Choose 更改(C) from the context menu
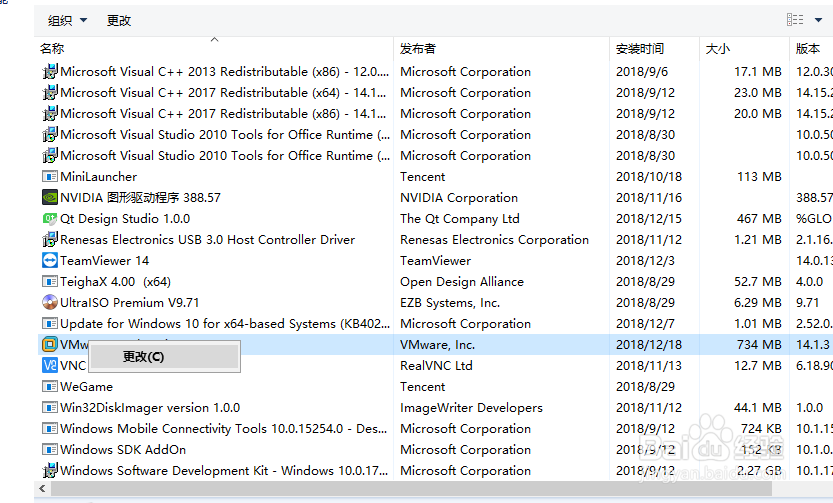This screenshot has height=503, width=833. pos(143,356)
